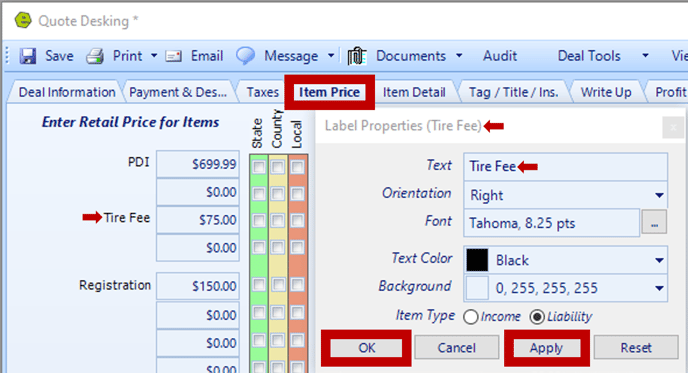Screen dimensions: 688x373
Task: Switch to the Payment & Des... tab
Action: (x=178, y=92)
